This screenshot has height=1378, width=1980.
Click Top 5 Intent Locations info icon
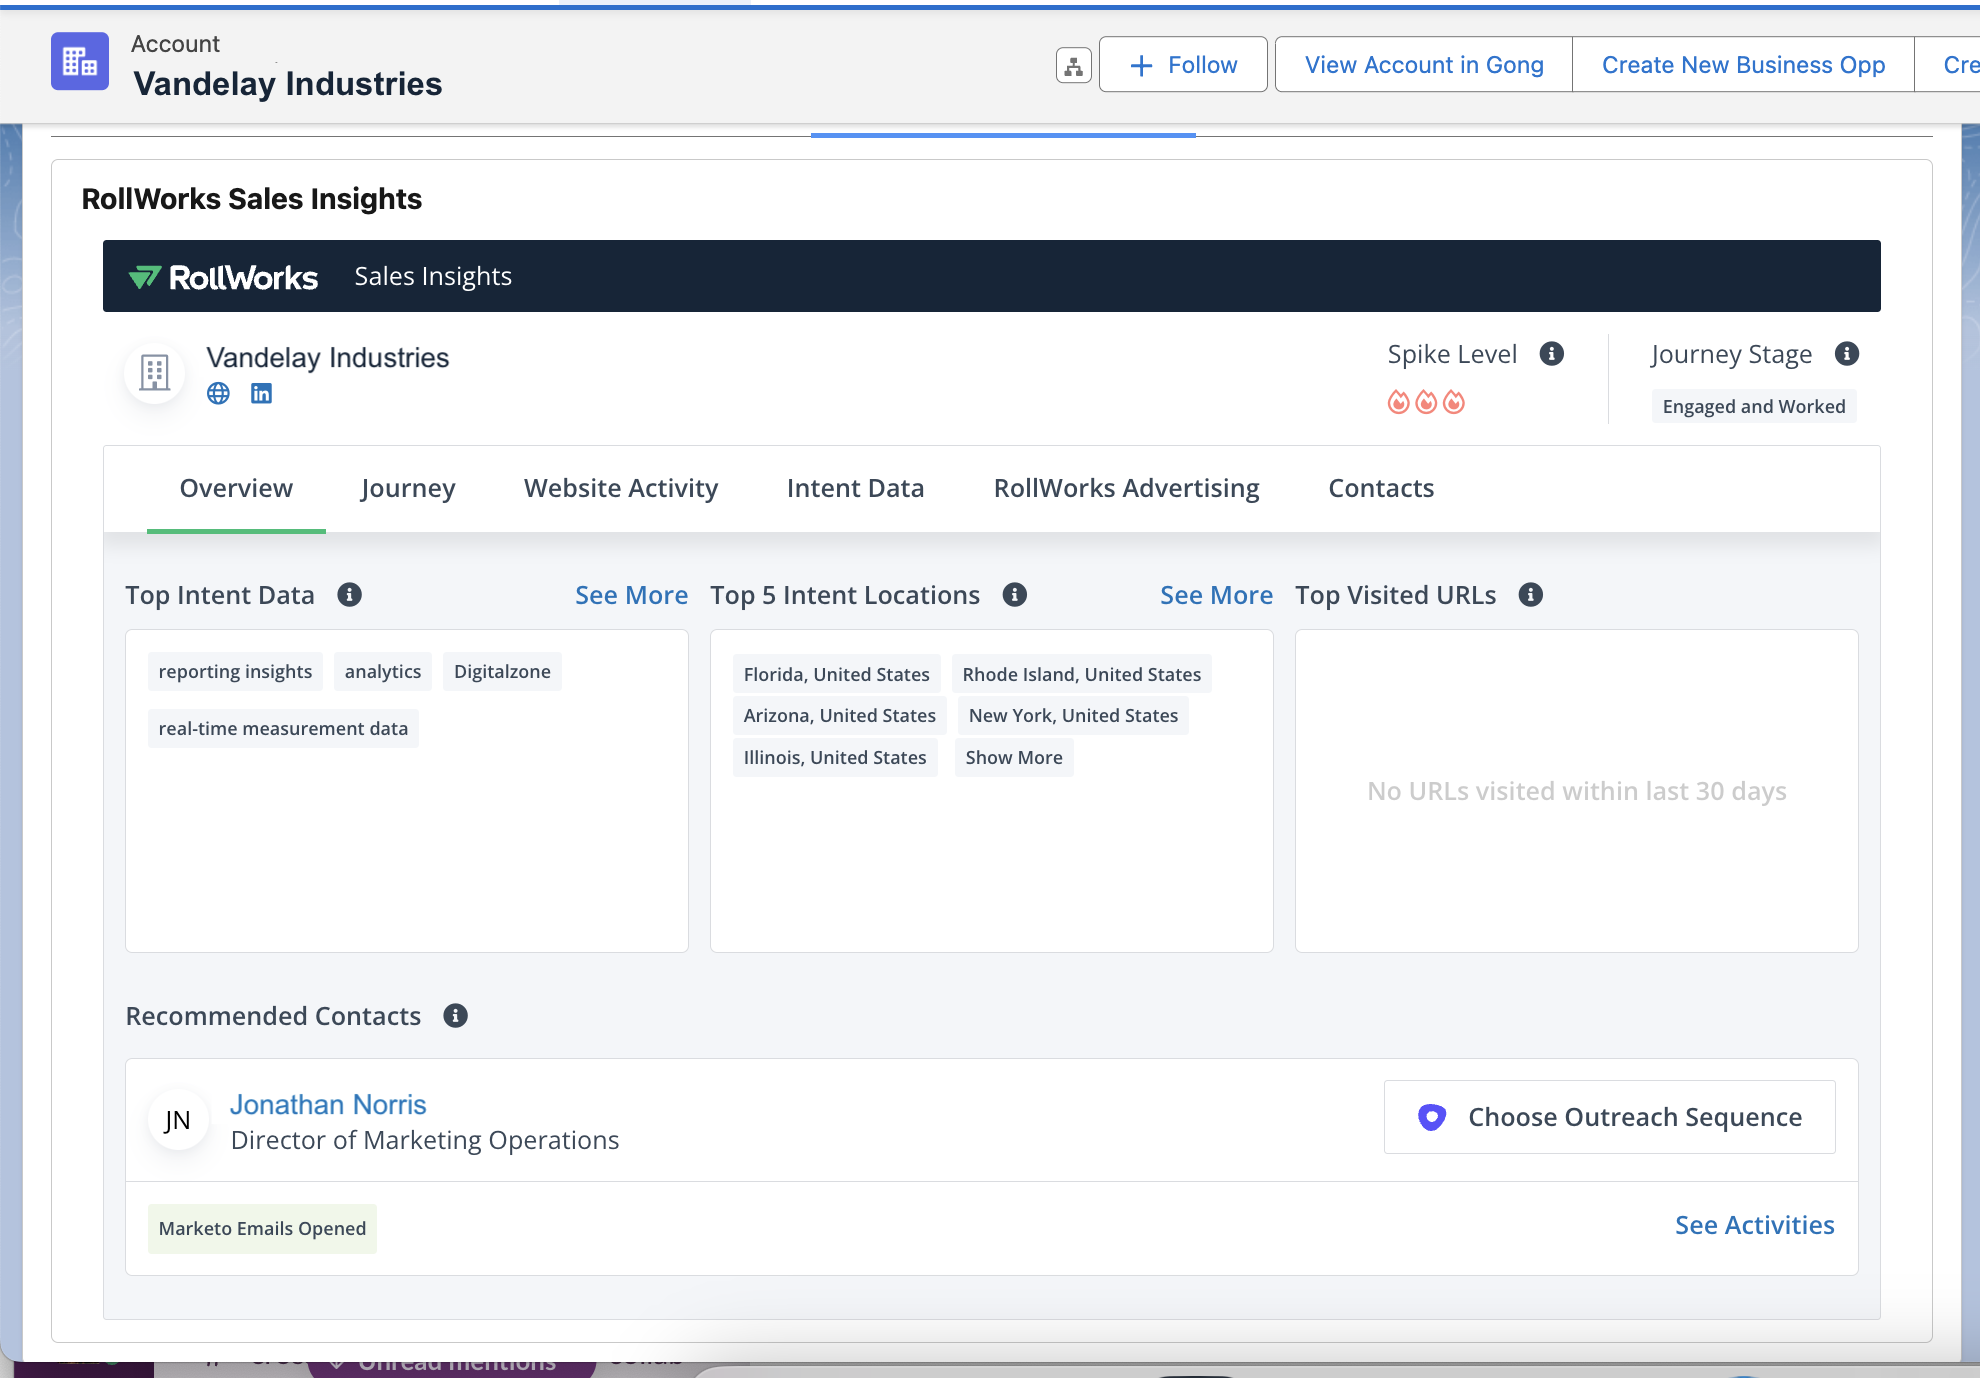[1014, 595]
